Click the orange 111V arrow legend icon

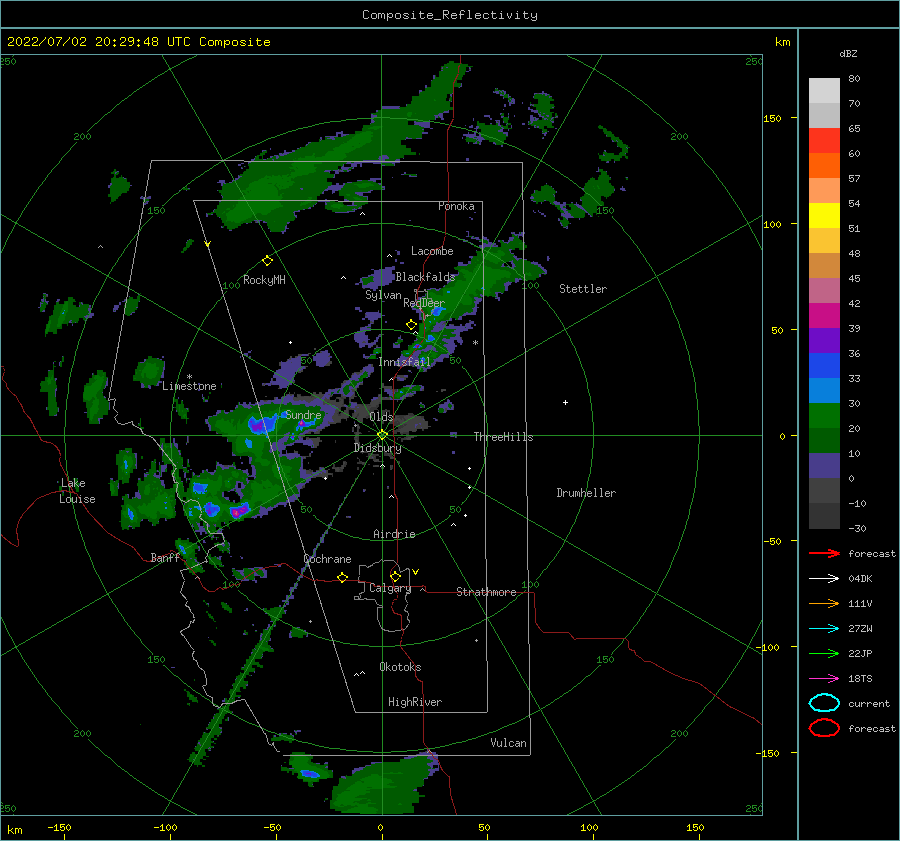pos(824,603)
